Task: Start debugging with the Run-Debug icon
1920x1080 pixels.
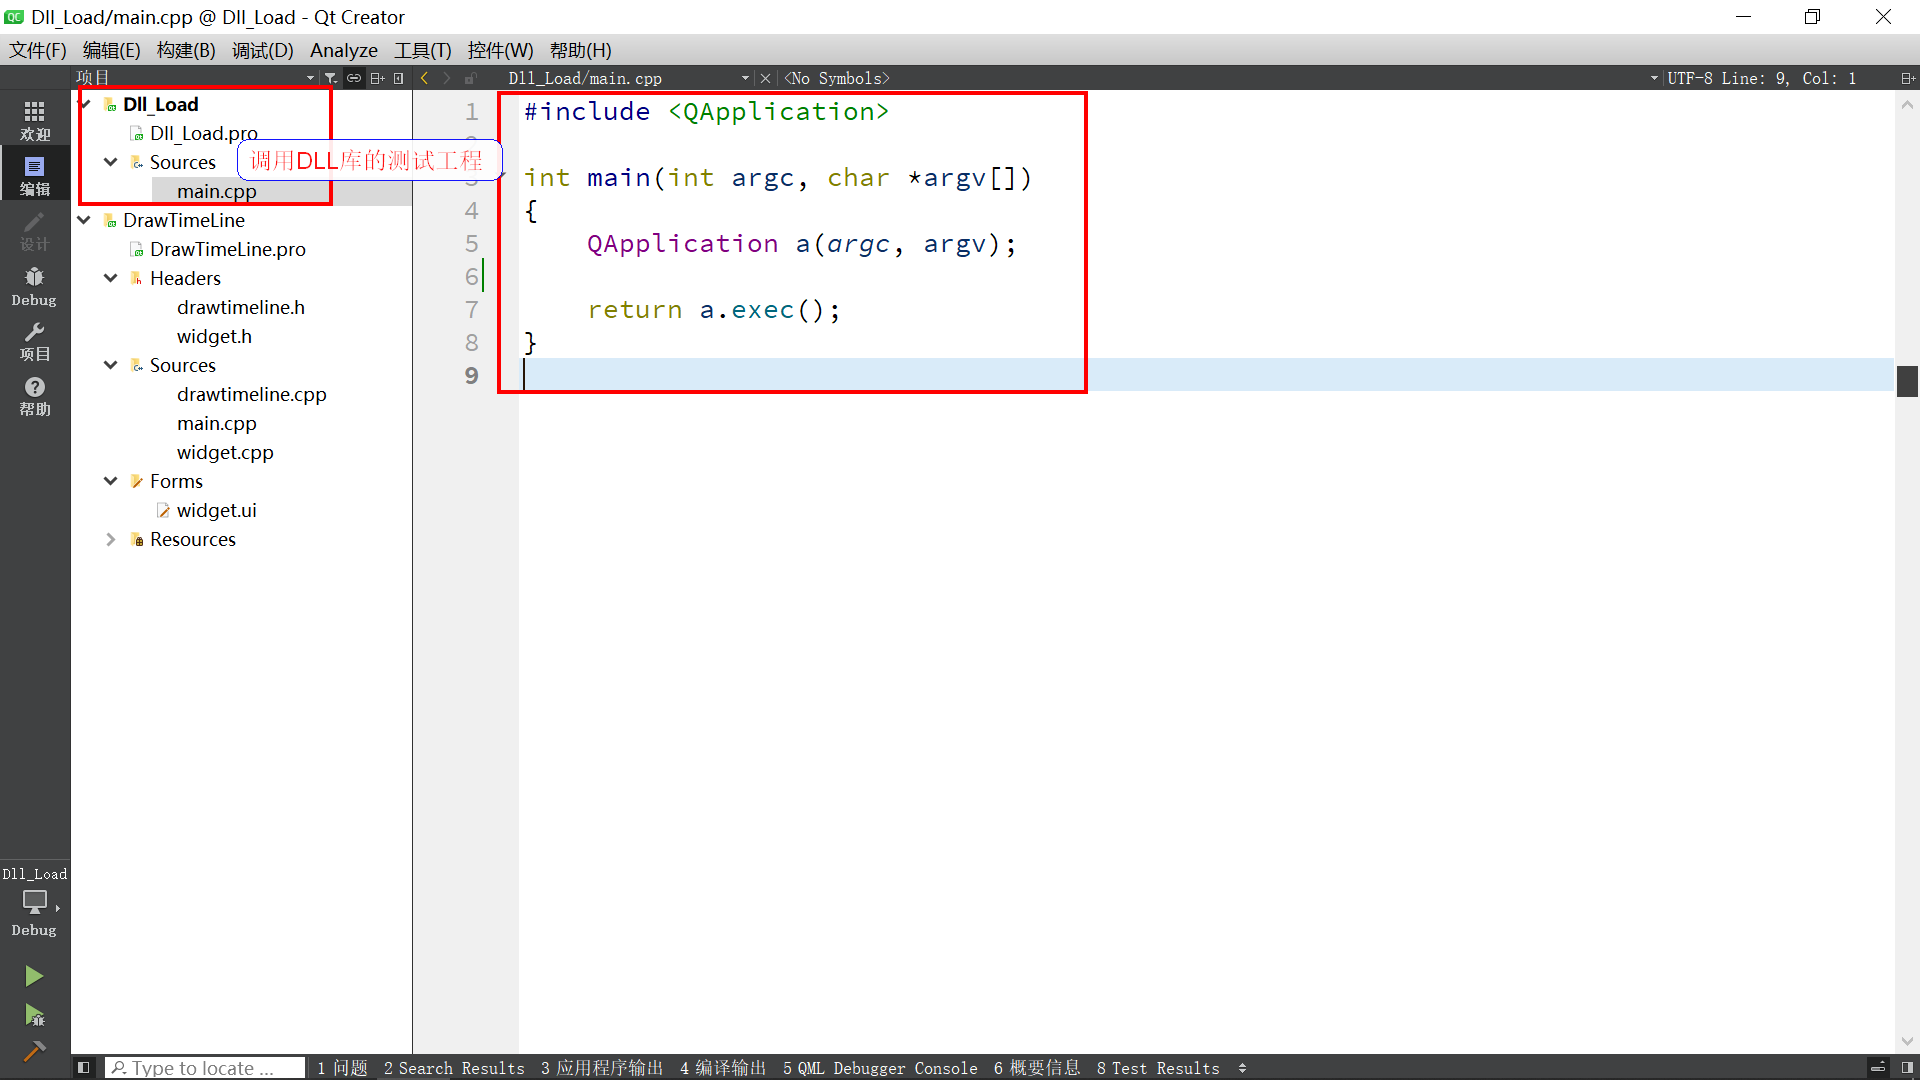Action: (34, 1015)
